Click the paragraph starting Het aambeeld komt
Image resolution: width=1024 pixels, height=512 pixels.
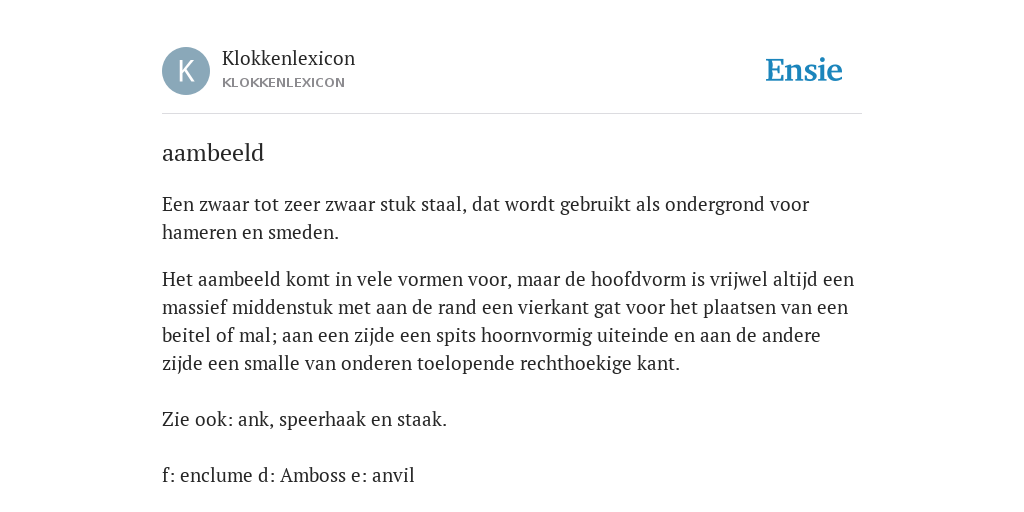pyautogui.click(x=508, y=321)
